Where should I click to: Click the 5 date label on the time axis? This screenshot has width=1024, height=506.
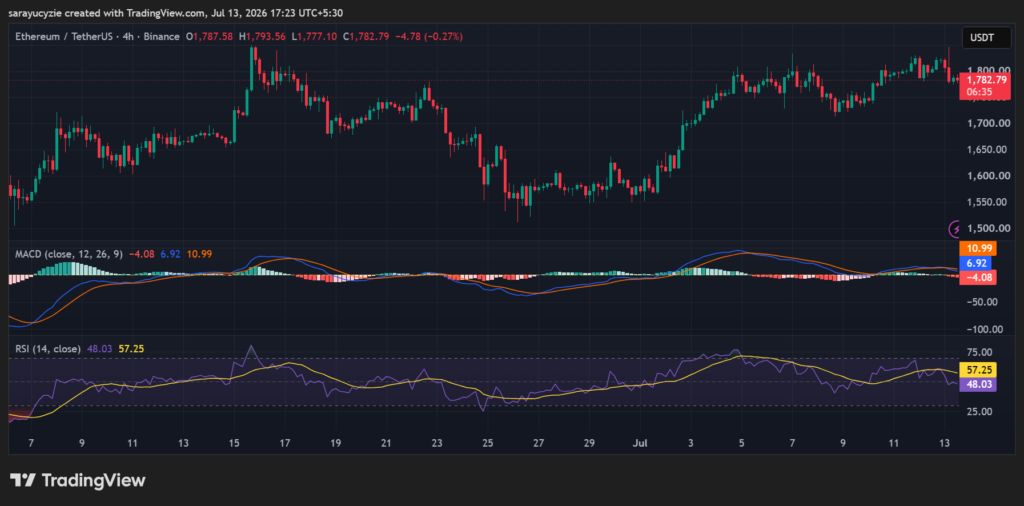741,443
